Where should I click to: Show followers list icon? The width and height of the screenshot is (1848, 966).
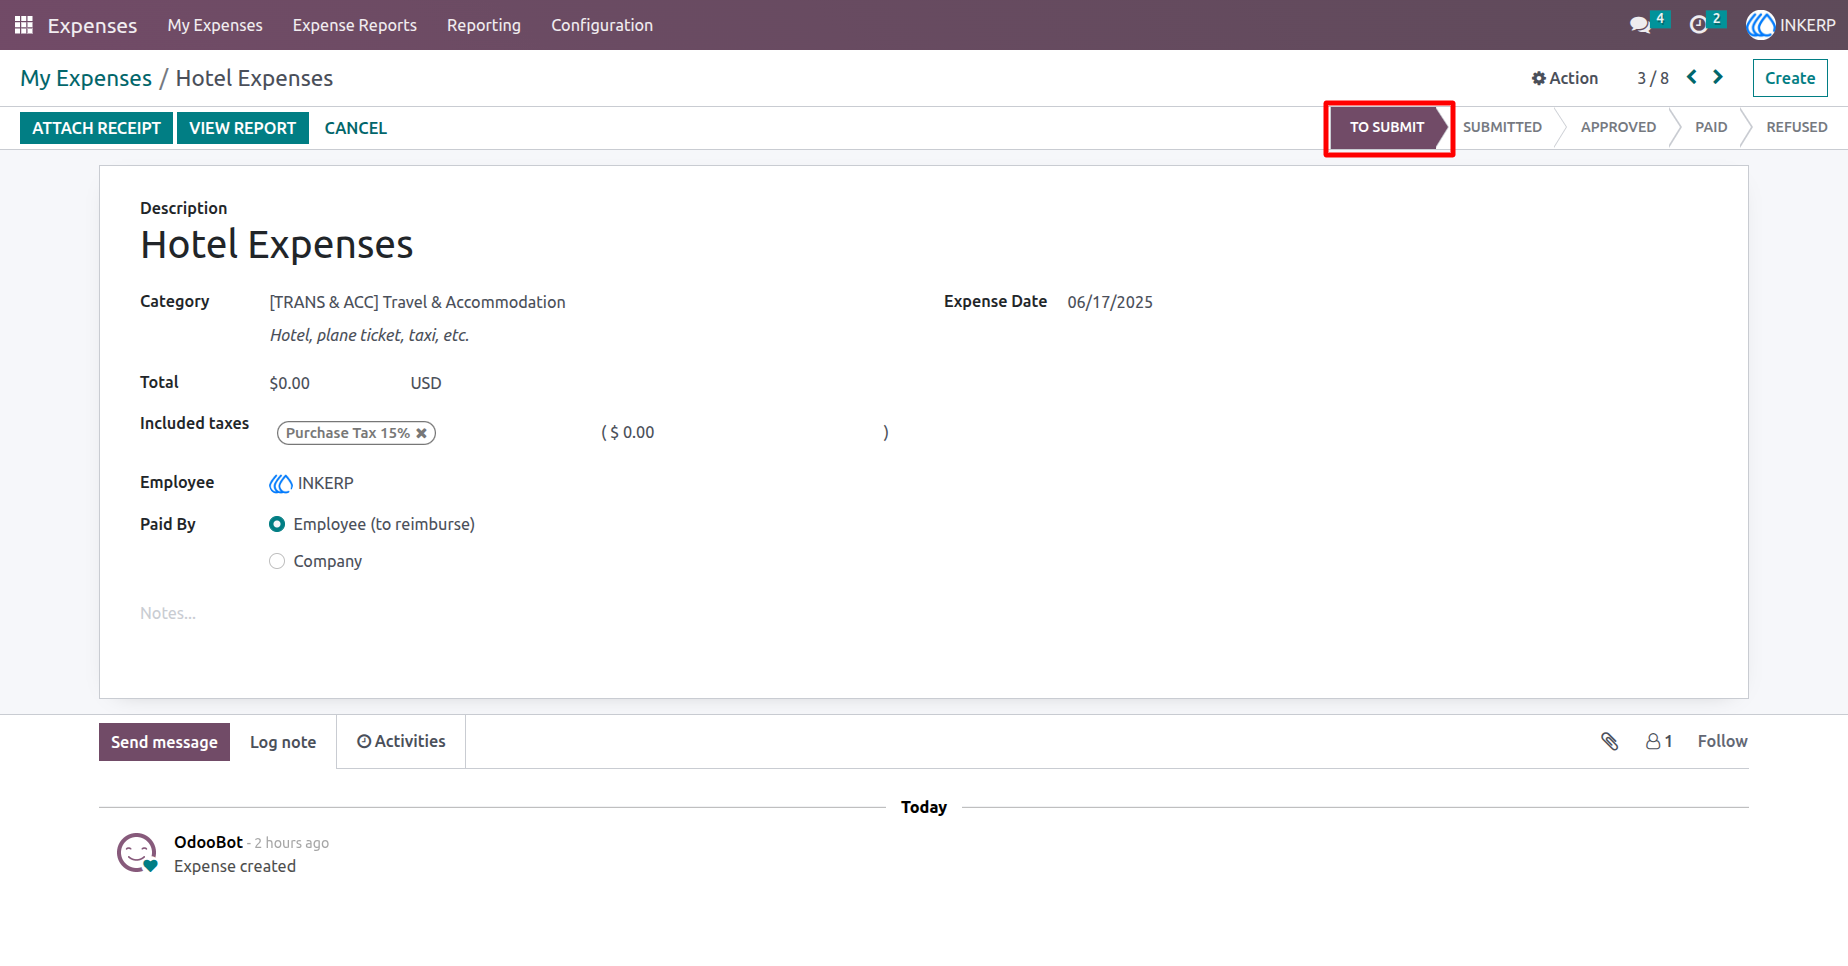pyautogui.click(x=1659, y=741)
